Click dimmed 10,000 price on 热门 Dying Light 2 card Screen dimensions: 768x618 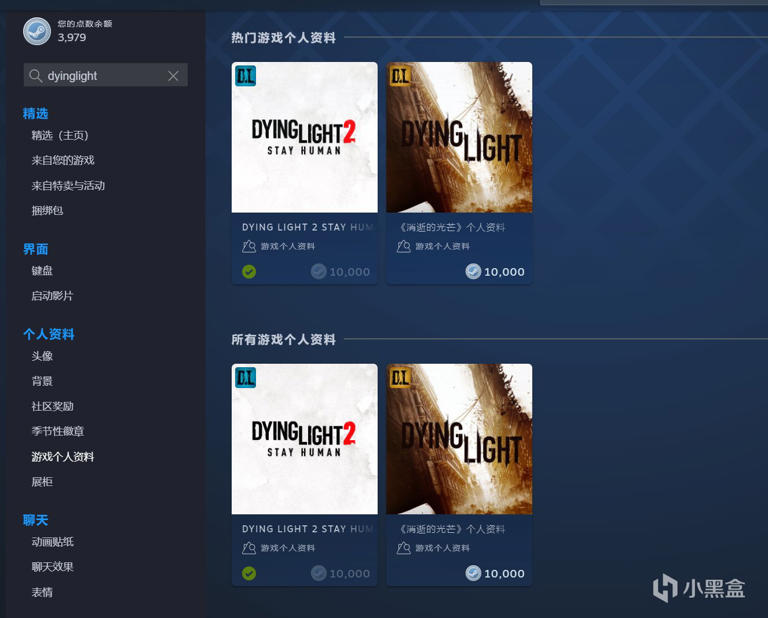(x=340, y=271)
